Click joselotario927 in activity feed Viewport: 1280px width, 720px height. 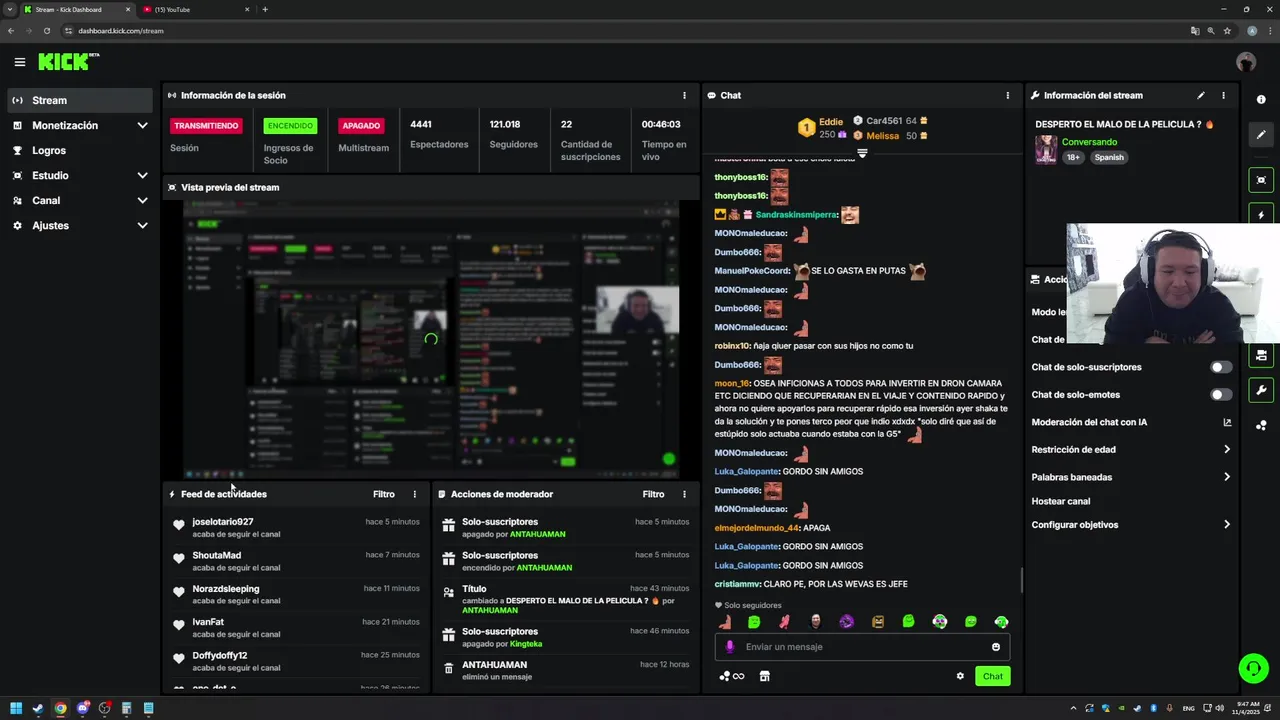pos(223,522)
